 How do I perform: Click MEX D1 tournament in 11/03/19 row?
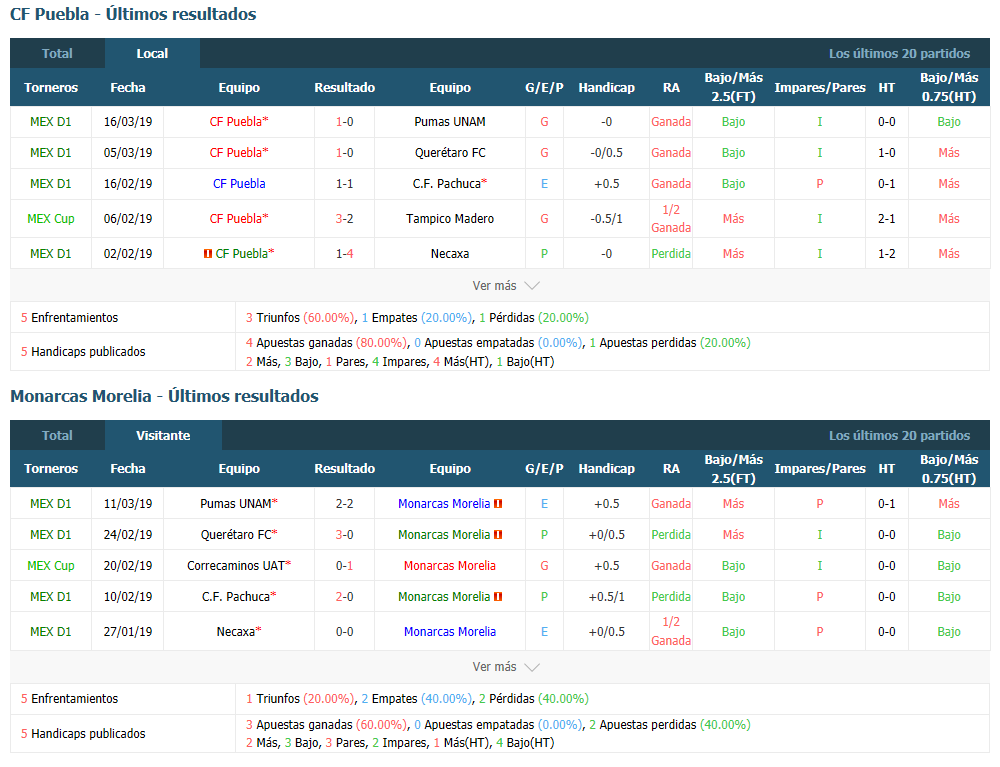pyautogui.click(x=51, y=504)
